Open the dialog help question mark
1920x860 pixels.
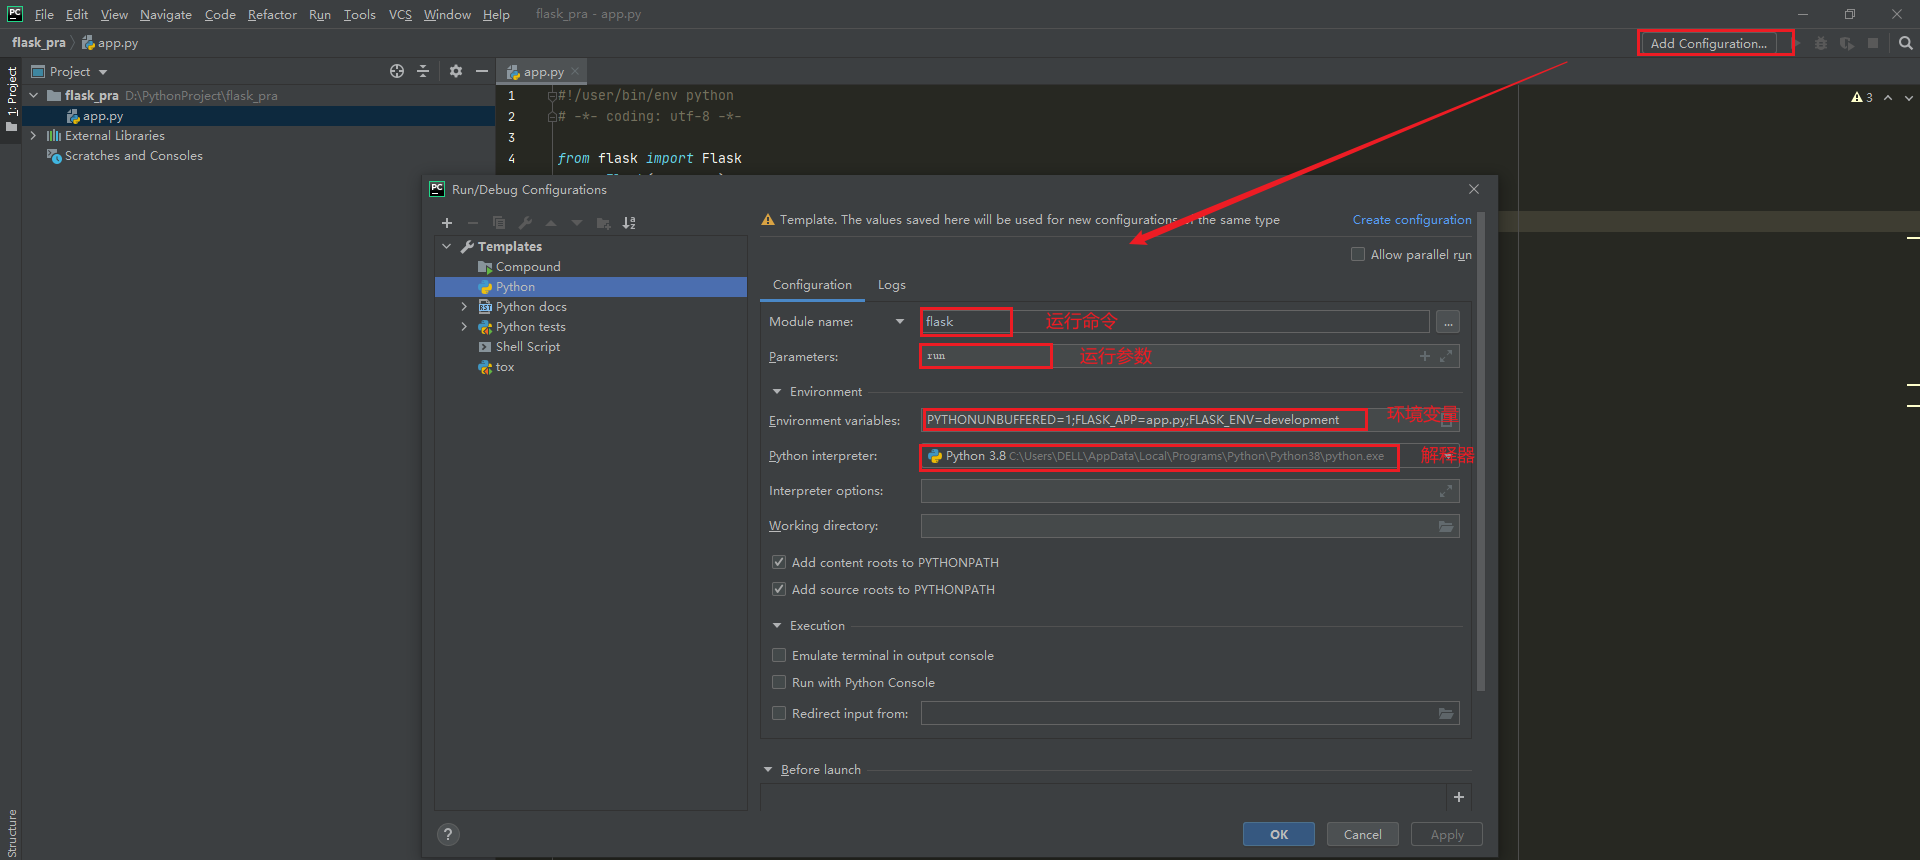click(x=448, y=834)
